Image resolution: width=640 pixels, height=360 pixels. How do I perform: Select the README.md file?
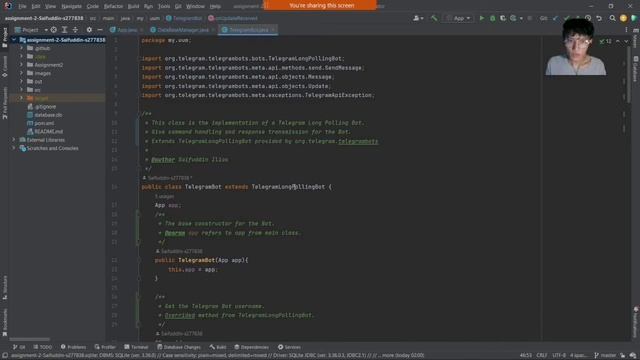[x=48, y=131]
